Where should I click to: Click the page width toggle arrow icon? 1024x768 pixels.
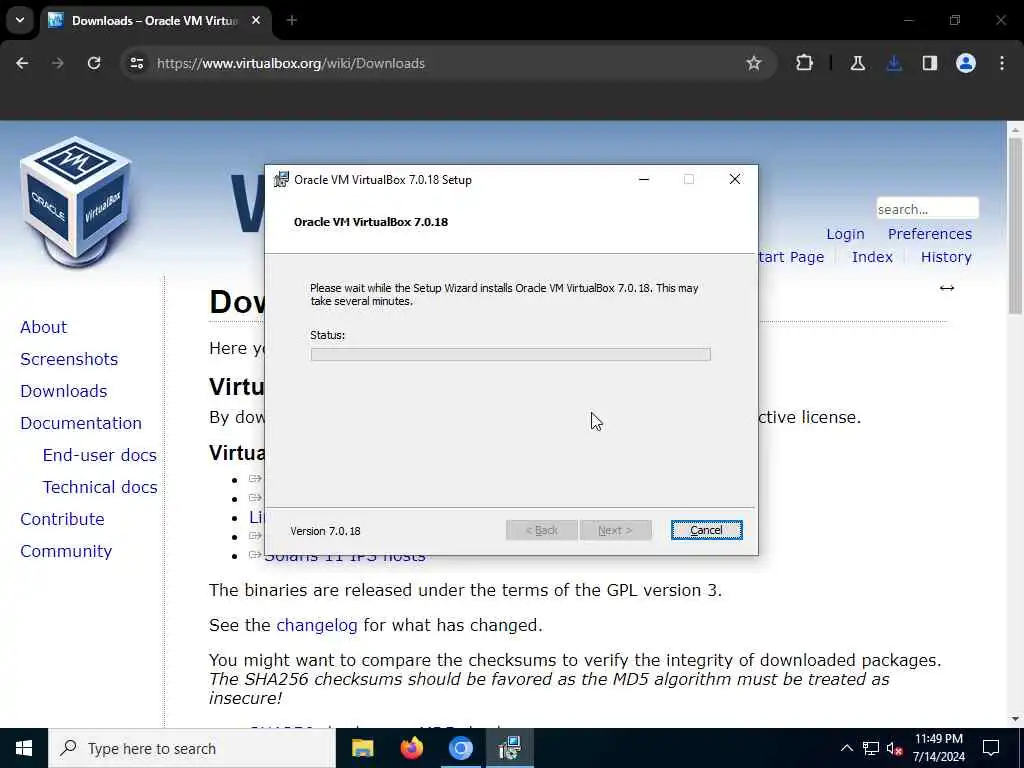coord(947,288)
